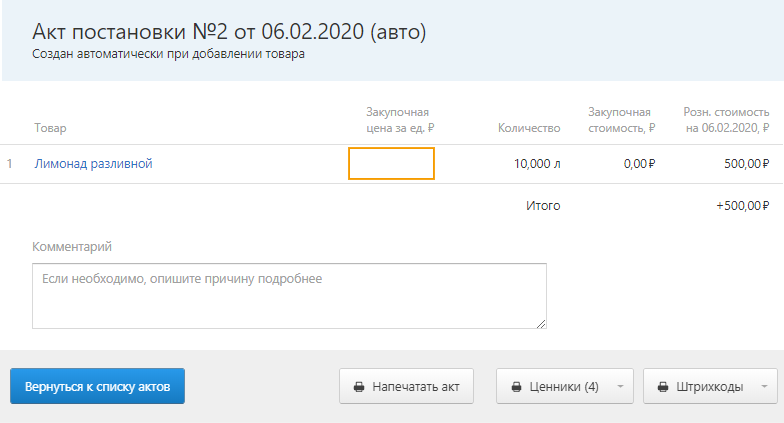Screen dimensions: 784x423
Task: Select the Товар column header
Action: pyautogui.click(x=50, y=128)
